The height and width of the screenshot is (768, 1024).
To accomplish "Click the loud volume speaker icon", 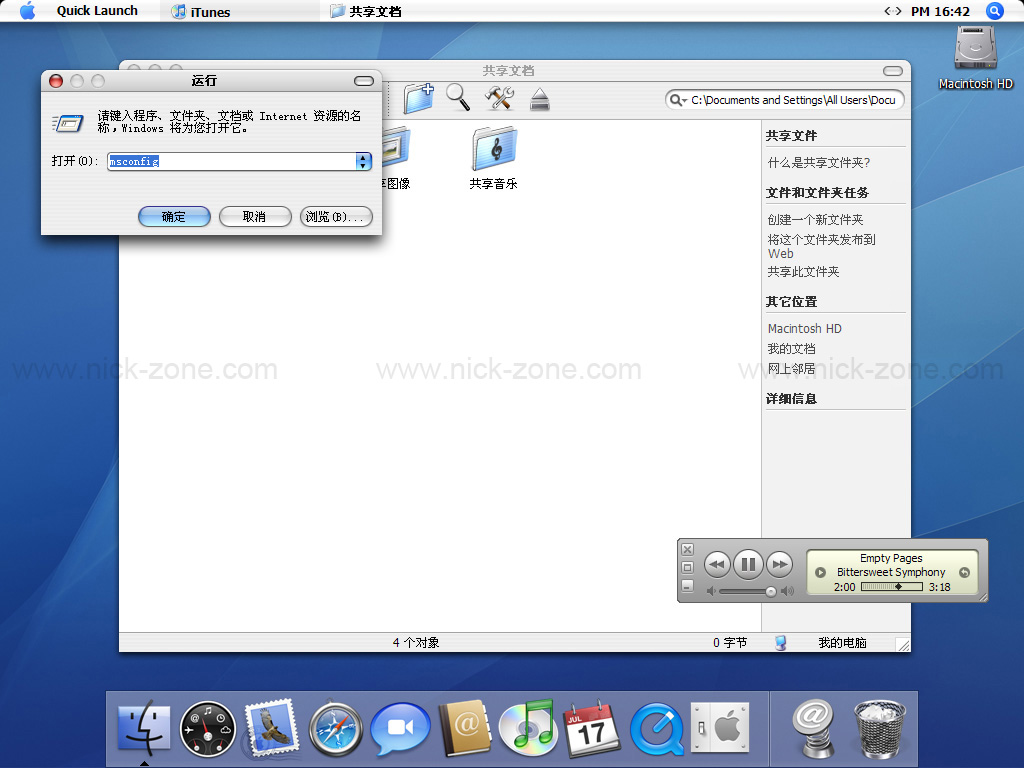I will [788, 591].
